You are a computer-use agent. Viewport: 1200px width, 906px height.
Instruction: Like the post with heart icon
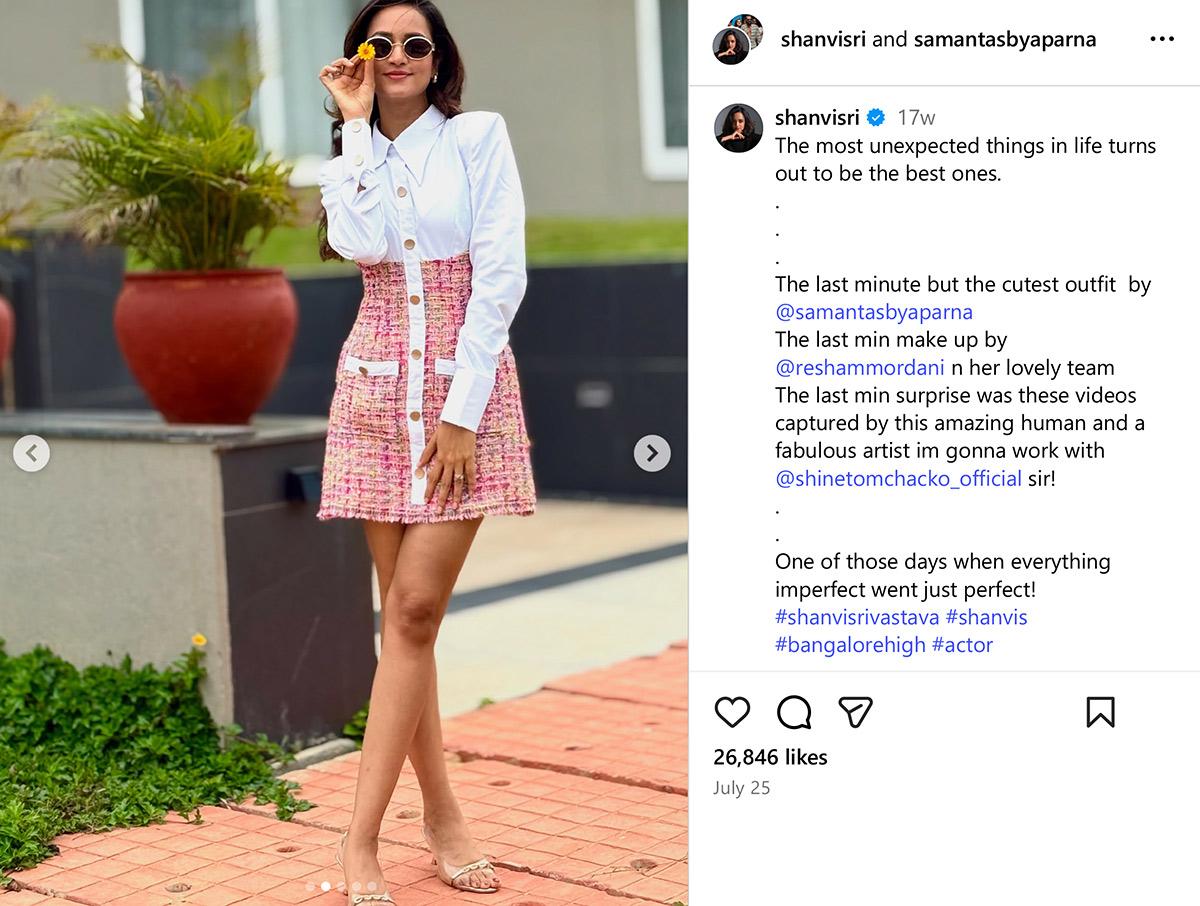point(732,712)
